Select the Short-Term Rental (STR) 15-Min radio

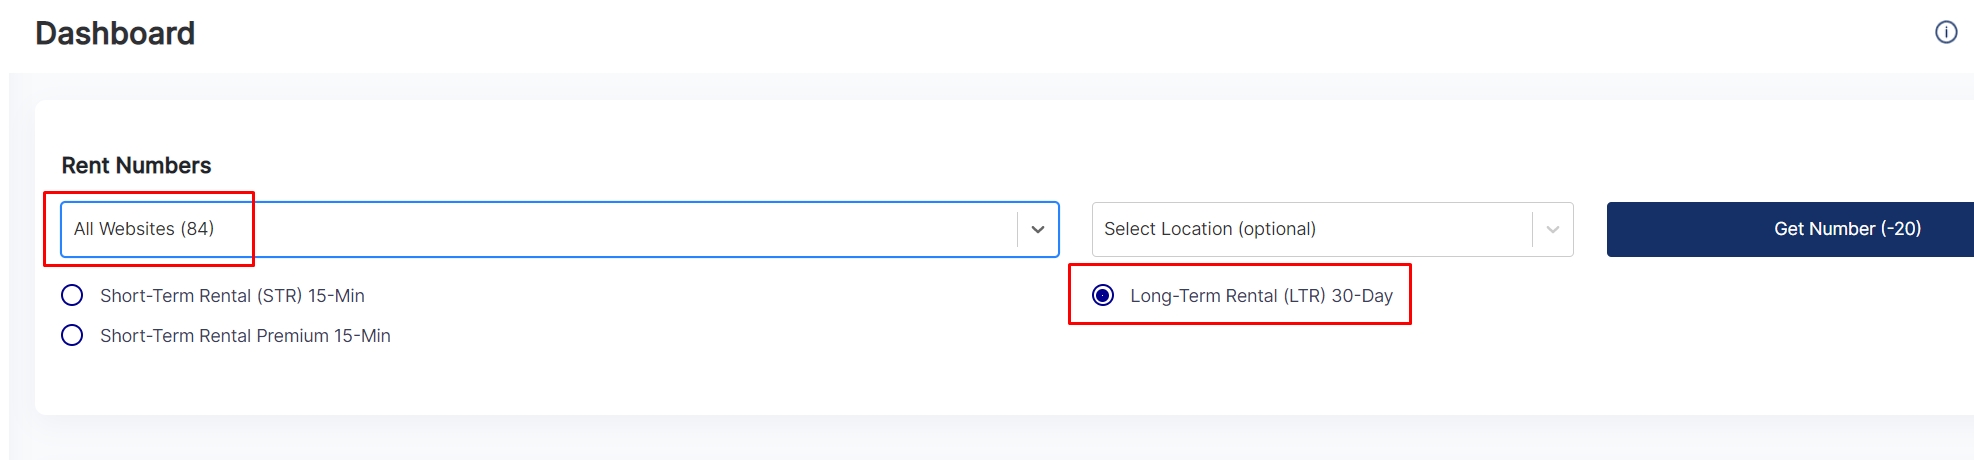pyautogui.click(x=72, y=295)
